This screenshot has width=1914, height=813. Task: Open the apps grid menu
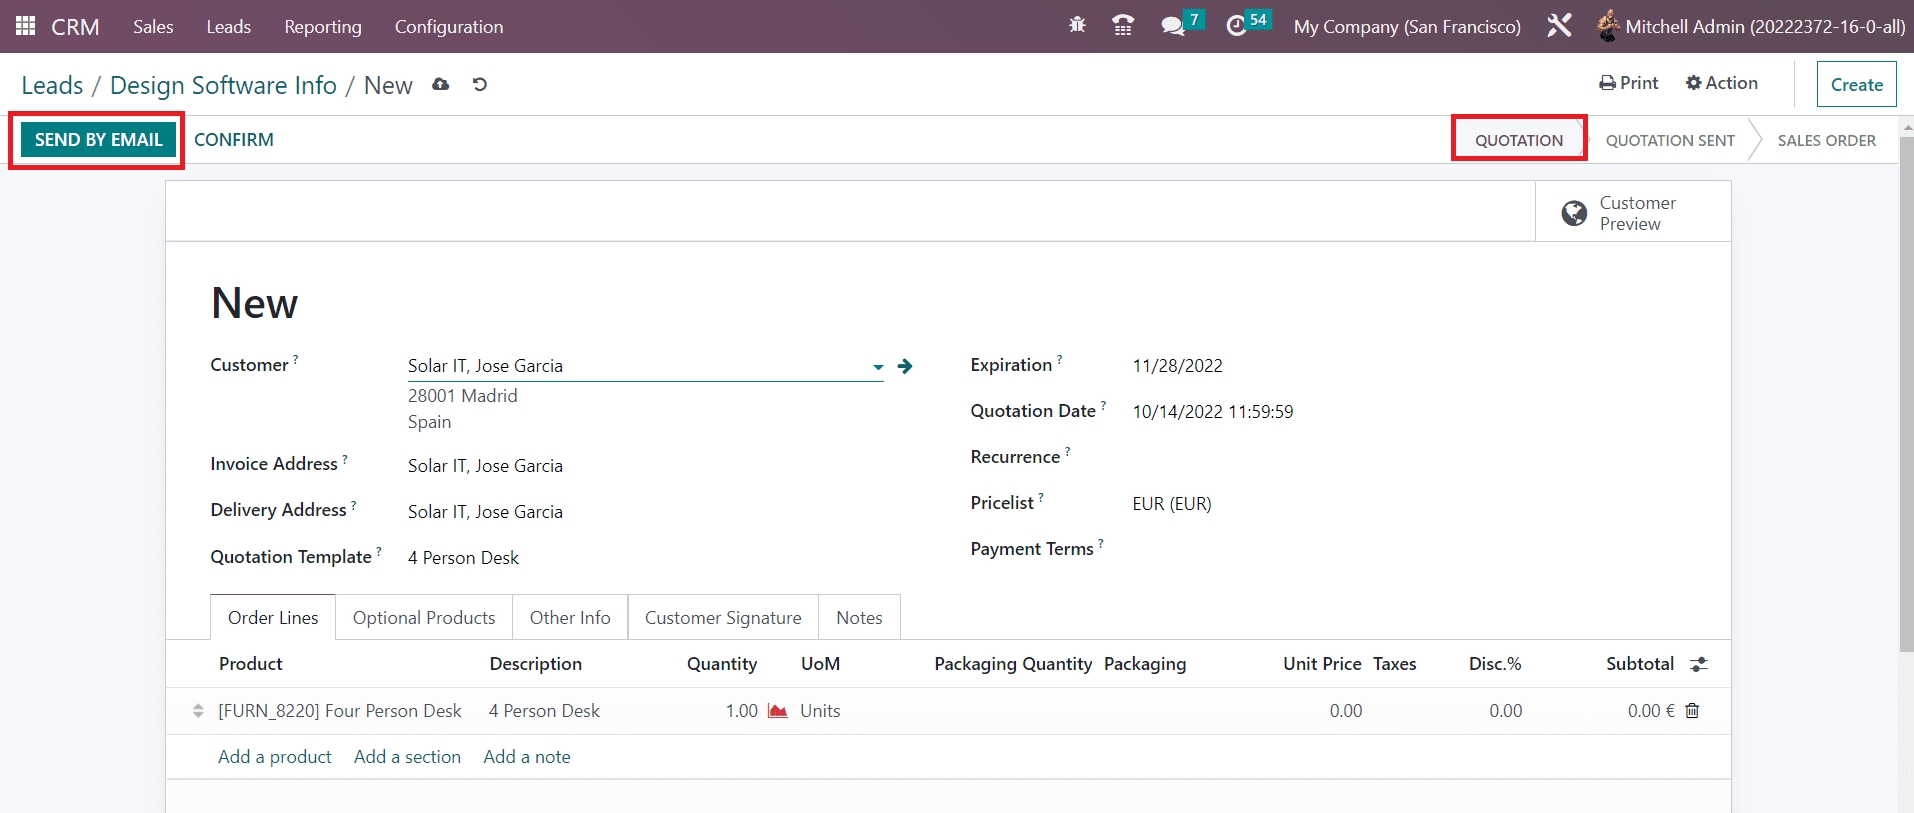[x=26, y=26]
